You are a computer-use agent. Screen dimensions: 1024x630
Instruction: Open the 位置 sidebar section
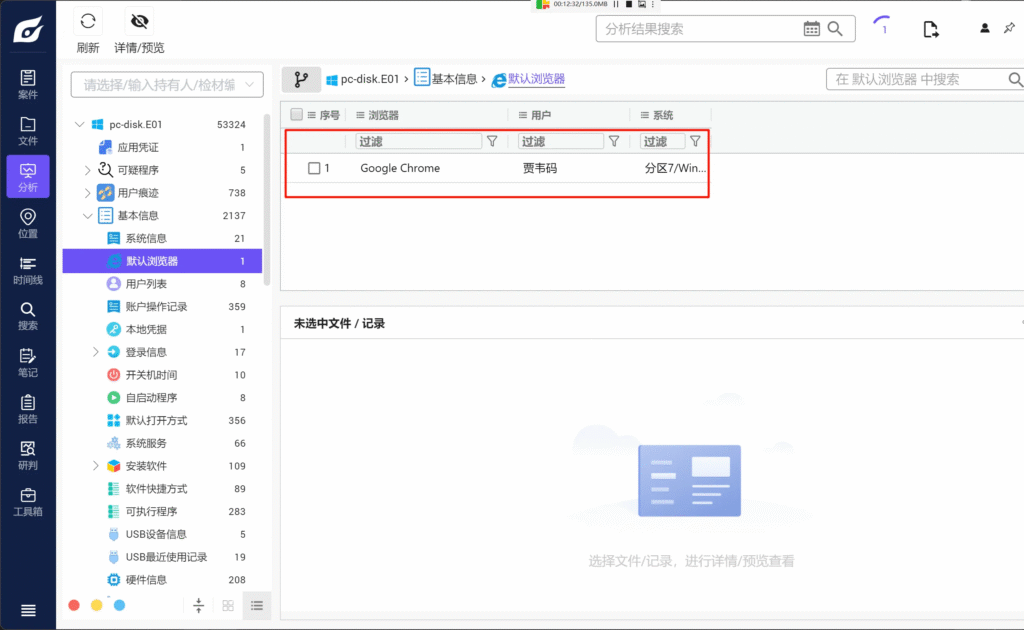coord(27,223)
